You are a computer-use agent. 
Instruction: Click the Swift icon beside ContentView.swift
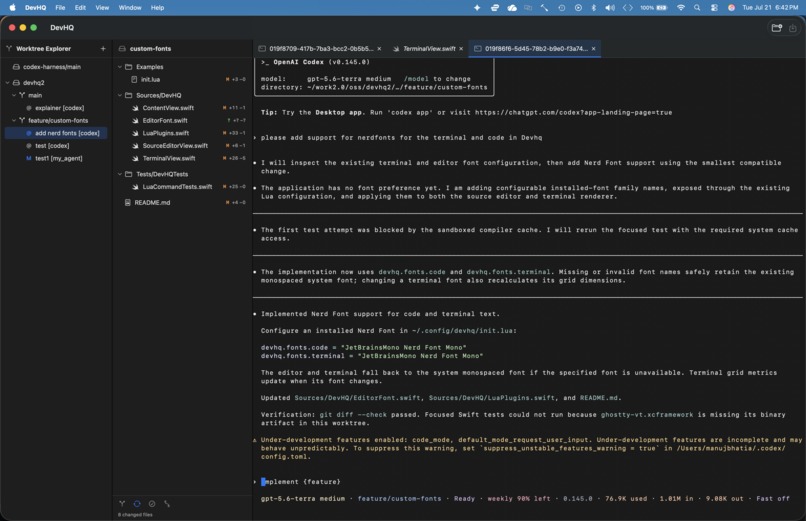135,108
